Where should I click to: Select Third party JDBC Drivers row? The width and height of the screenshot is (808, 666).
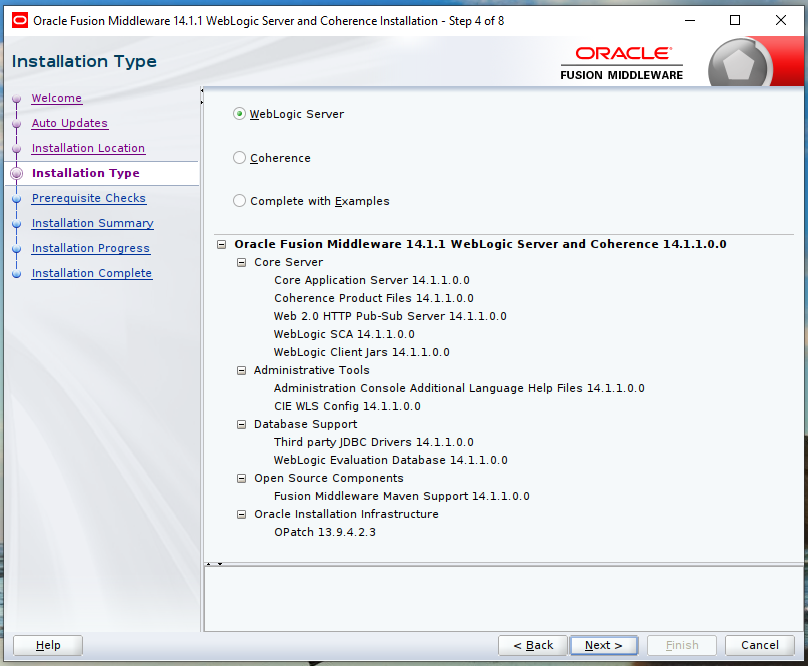pos(374,442)
